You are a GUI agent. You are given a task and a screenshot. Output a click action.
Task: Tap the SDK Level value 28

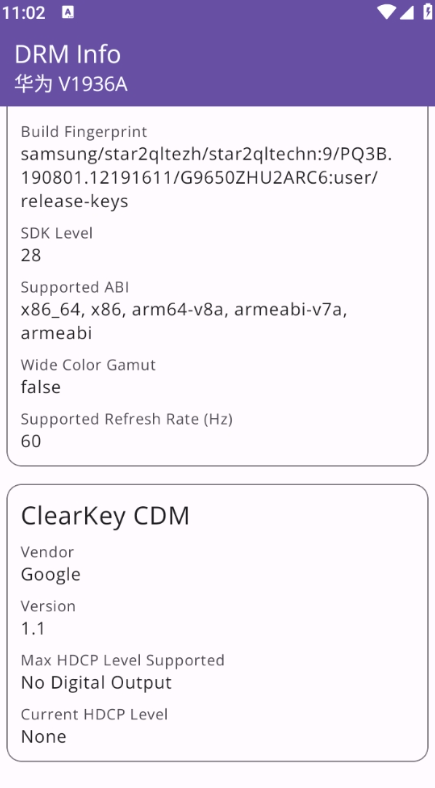coord(31,255)
